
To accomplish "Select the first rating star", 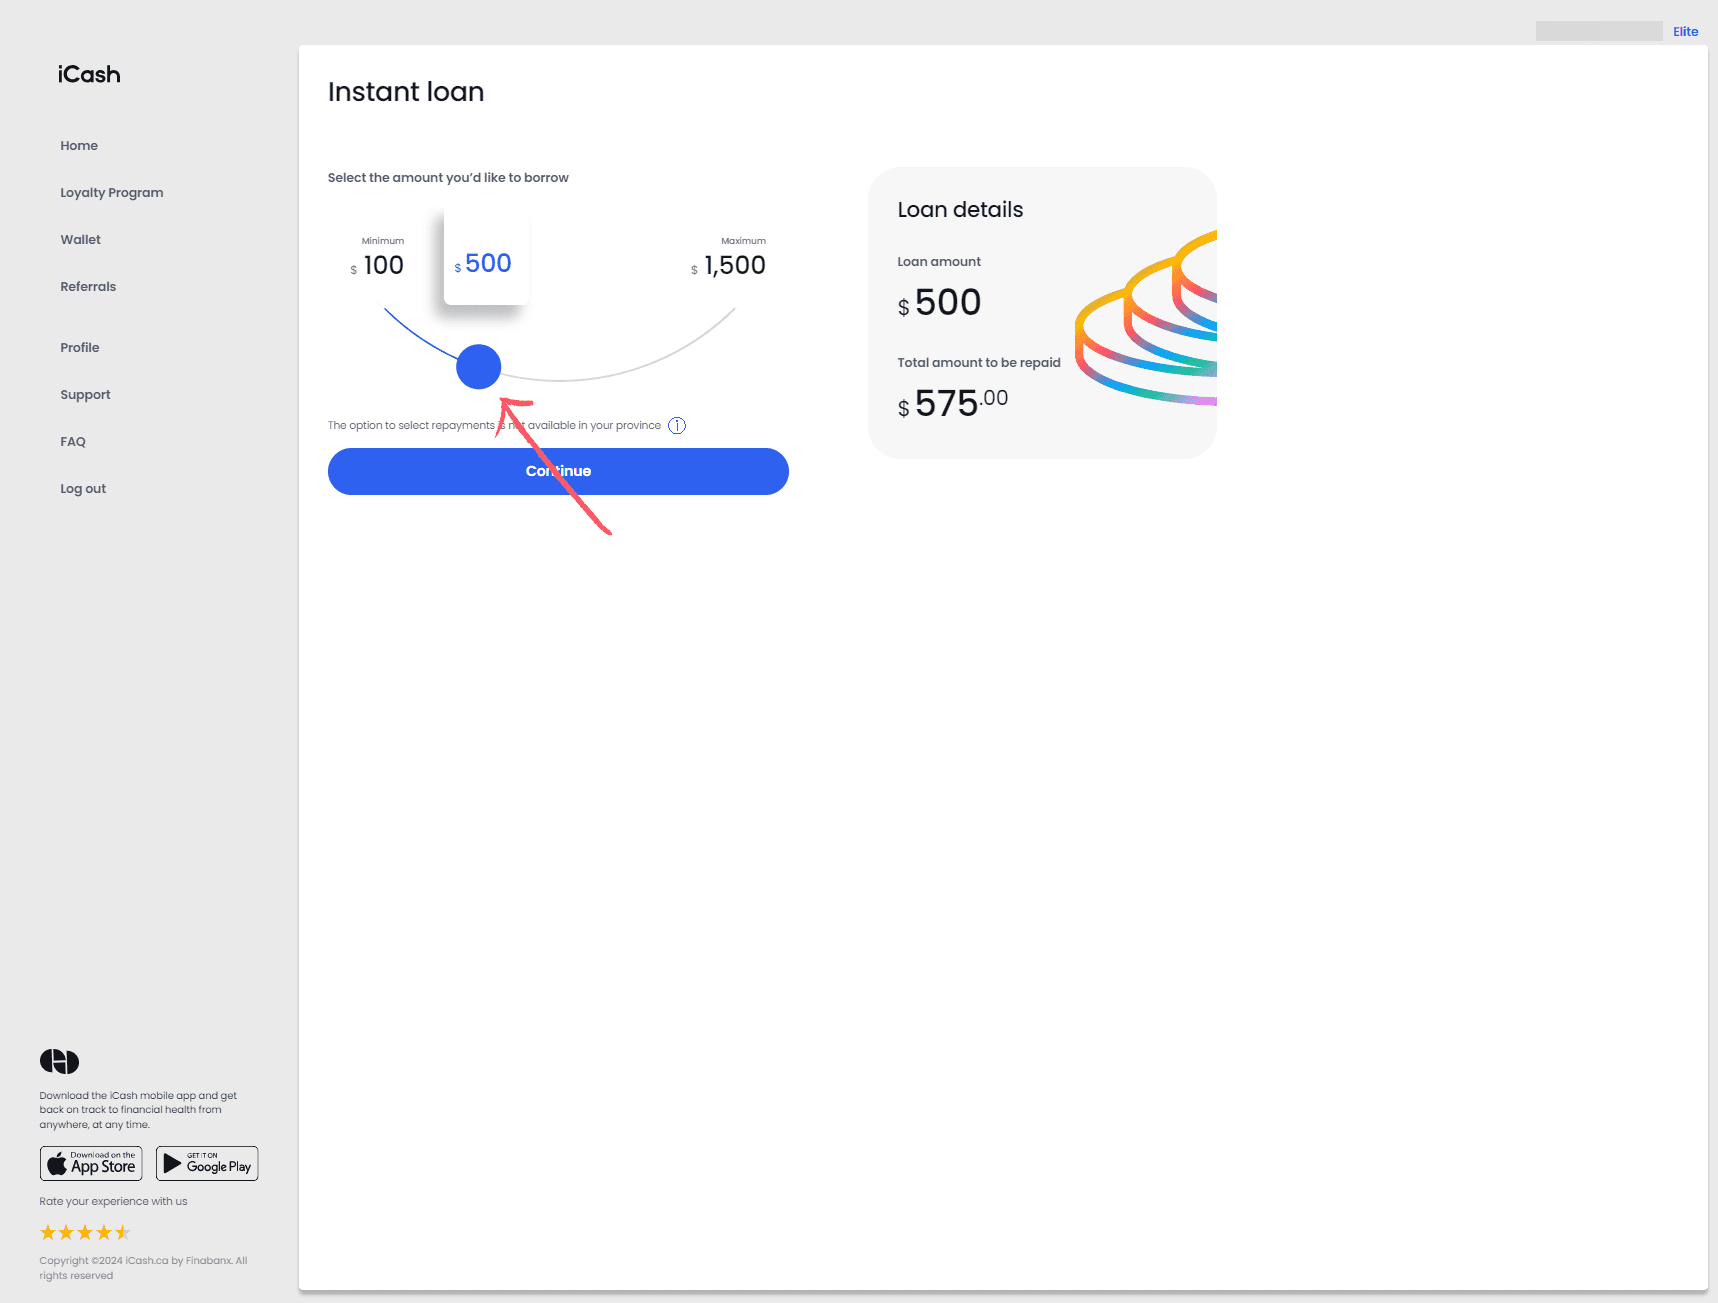I will (x=48, y=1232).
